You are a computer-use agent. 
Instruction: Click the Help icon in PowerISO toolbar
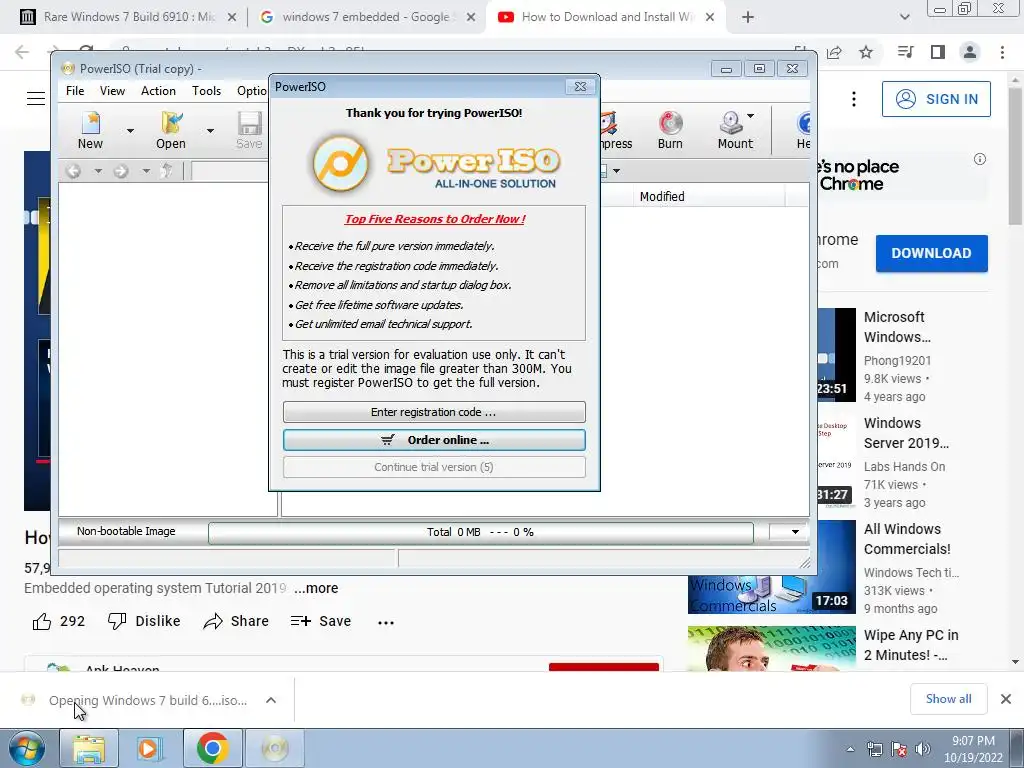pyautogui.click(x=803, y=130)
